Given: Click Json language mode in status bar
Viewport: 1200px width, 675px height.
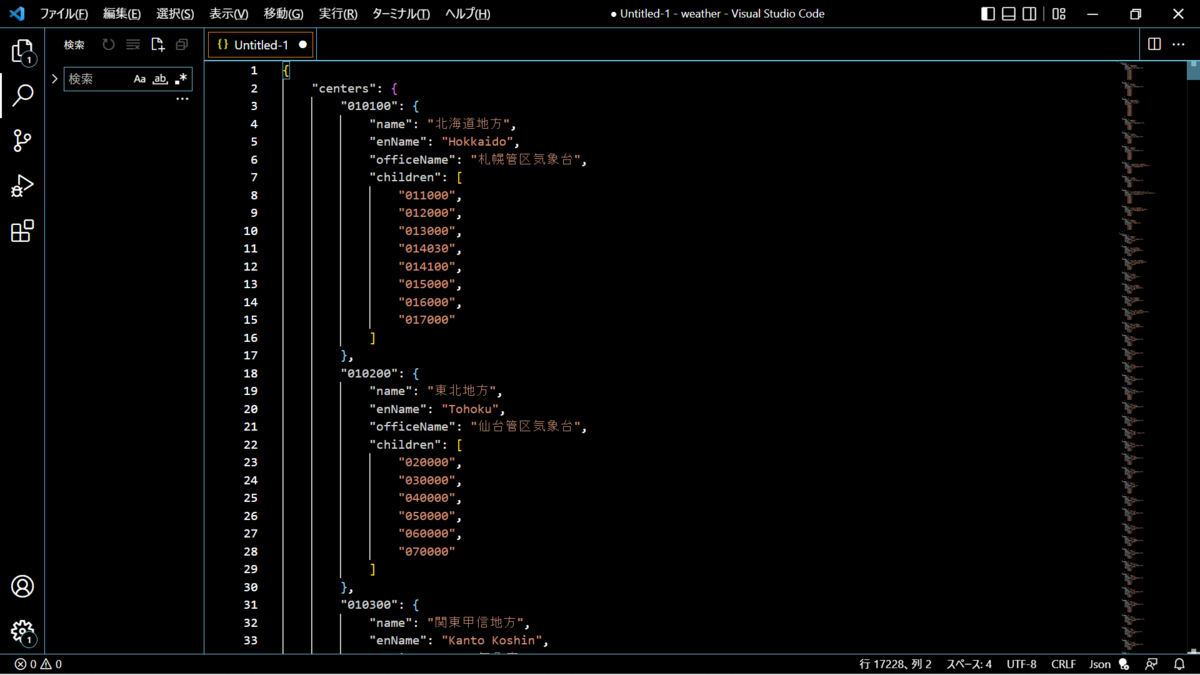Looking at the screenshot, I should pyautogui.click(x=1100, y=664).
